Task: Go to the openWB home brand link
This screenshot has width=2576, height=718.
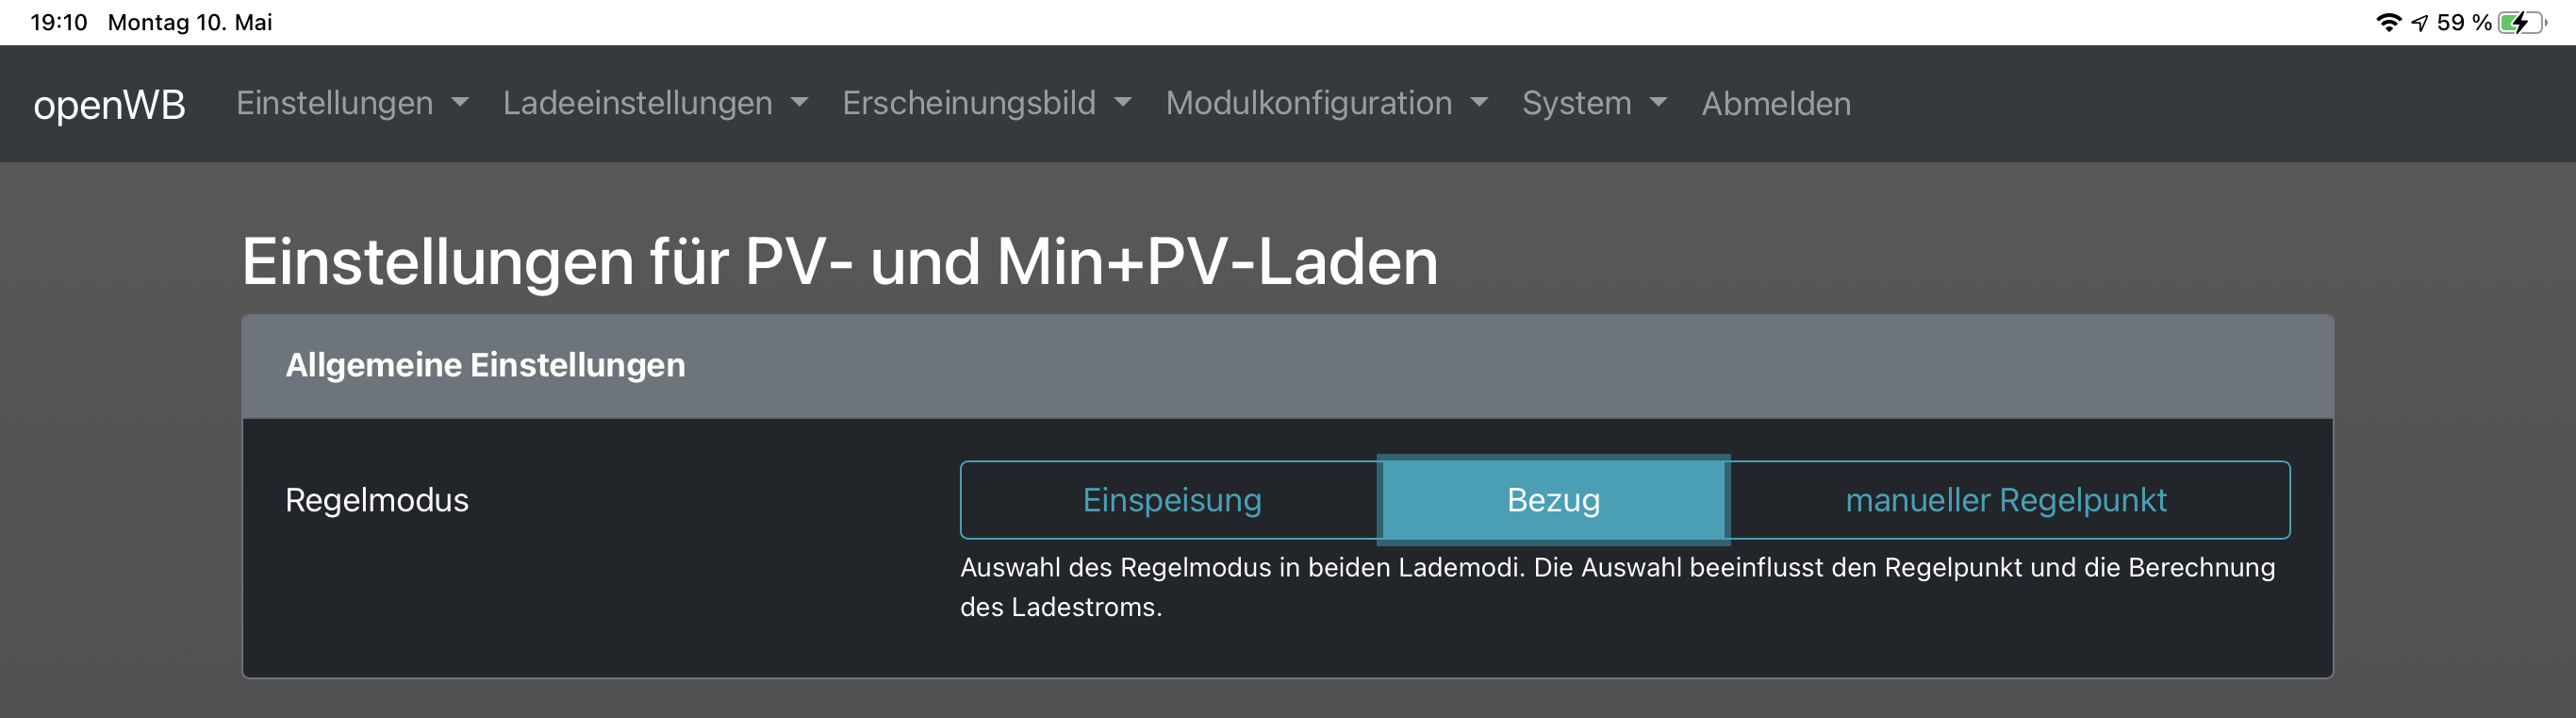Action: click(109, 104)
